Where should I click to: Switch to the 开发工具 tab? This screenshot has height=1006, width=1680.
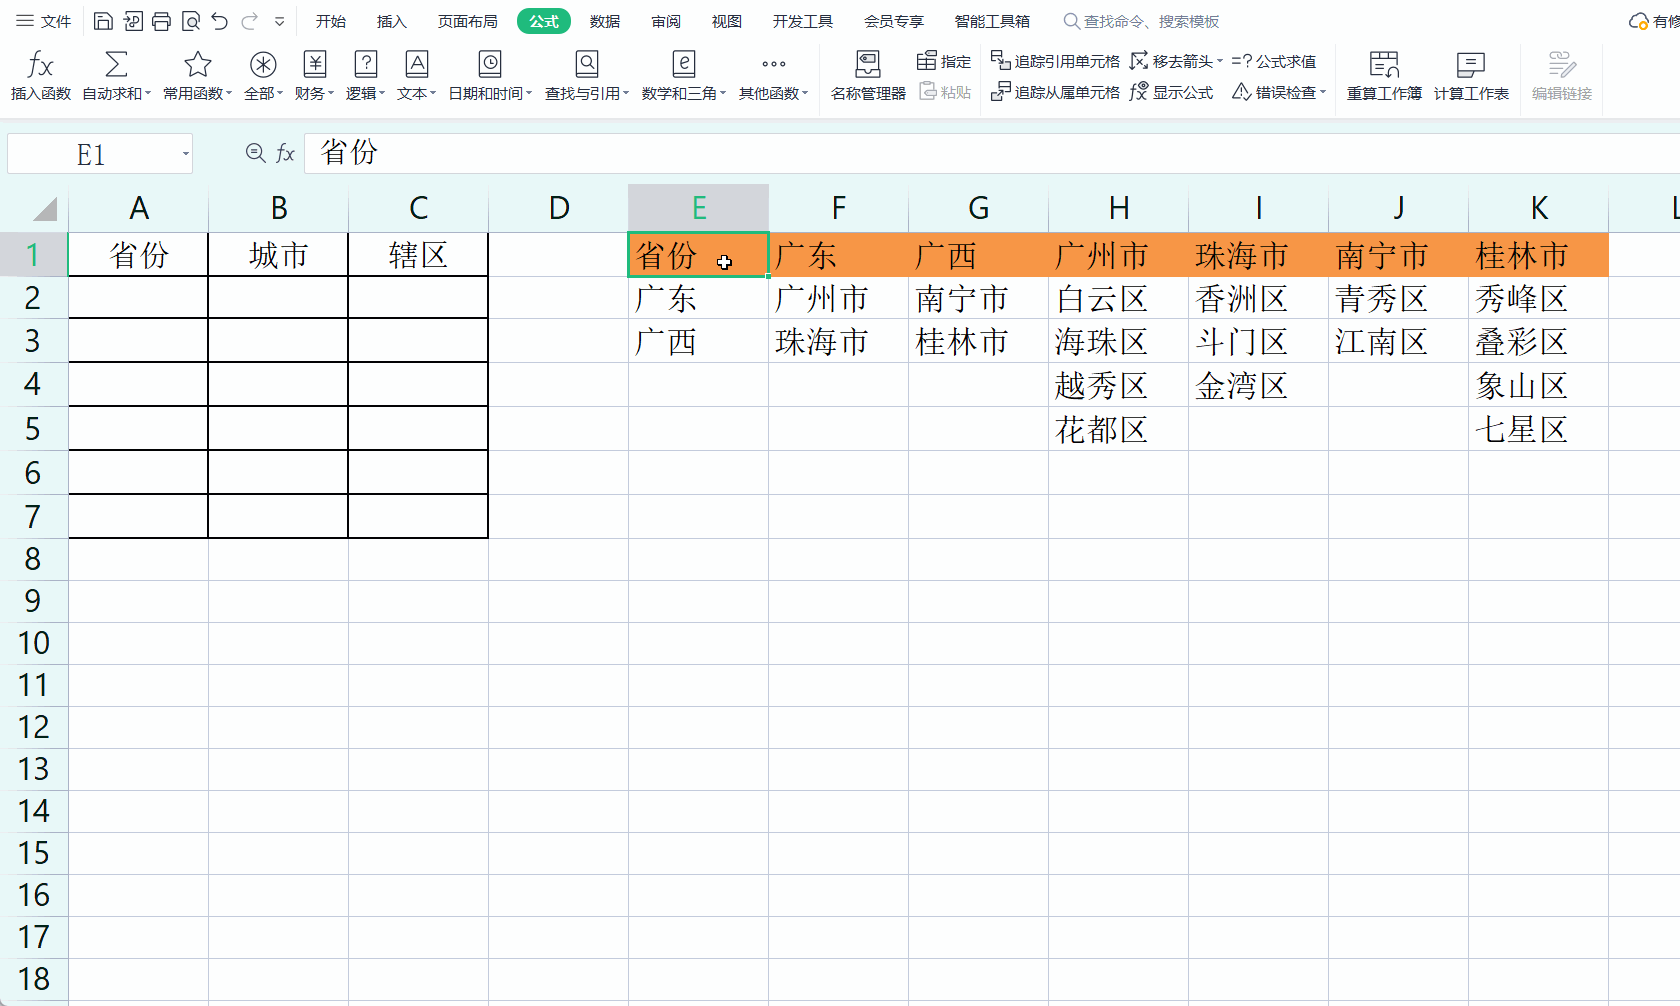click(x=802, y=21)
